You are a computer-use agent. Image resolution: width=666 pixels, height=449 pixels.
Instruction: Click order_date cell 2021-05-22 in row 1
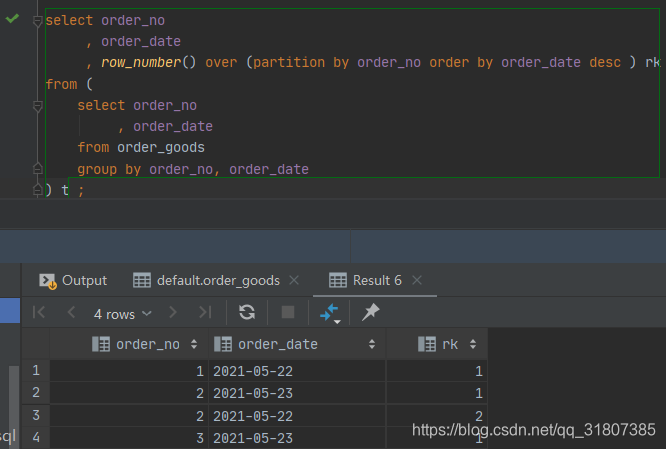pyautogui.click(x=297, y=371)
